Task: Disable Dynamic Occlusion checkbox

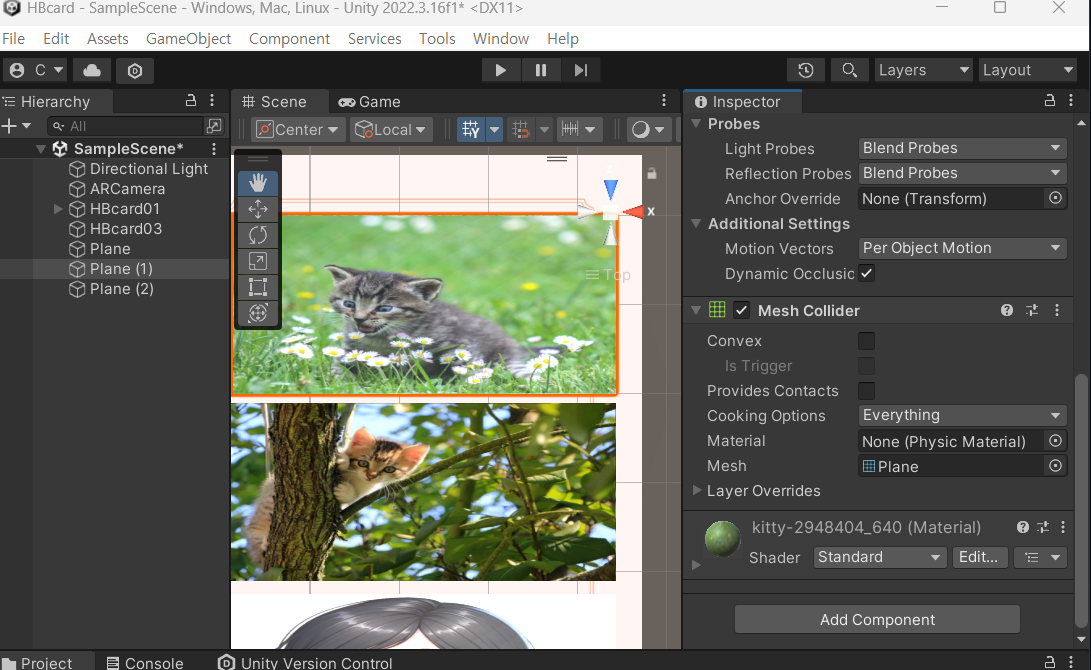Action: (x=866, y=273)
